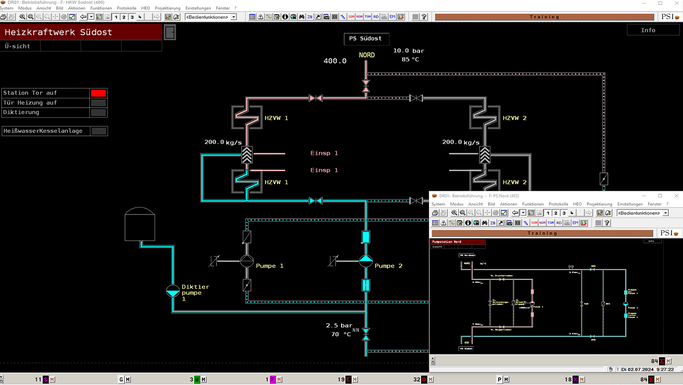The width and height of the screenshot is (683, 385).
Task: Click print icon in PS Nord toolbar
Action: (435, 213)
